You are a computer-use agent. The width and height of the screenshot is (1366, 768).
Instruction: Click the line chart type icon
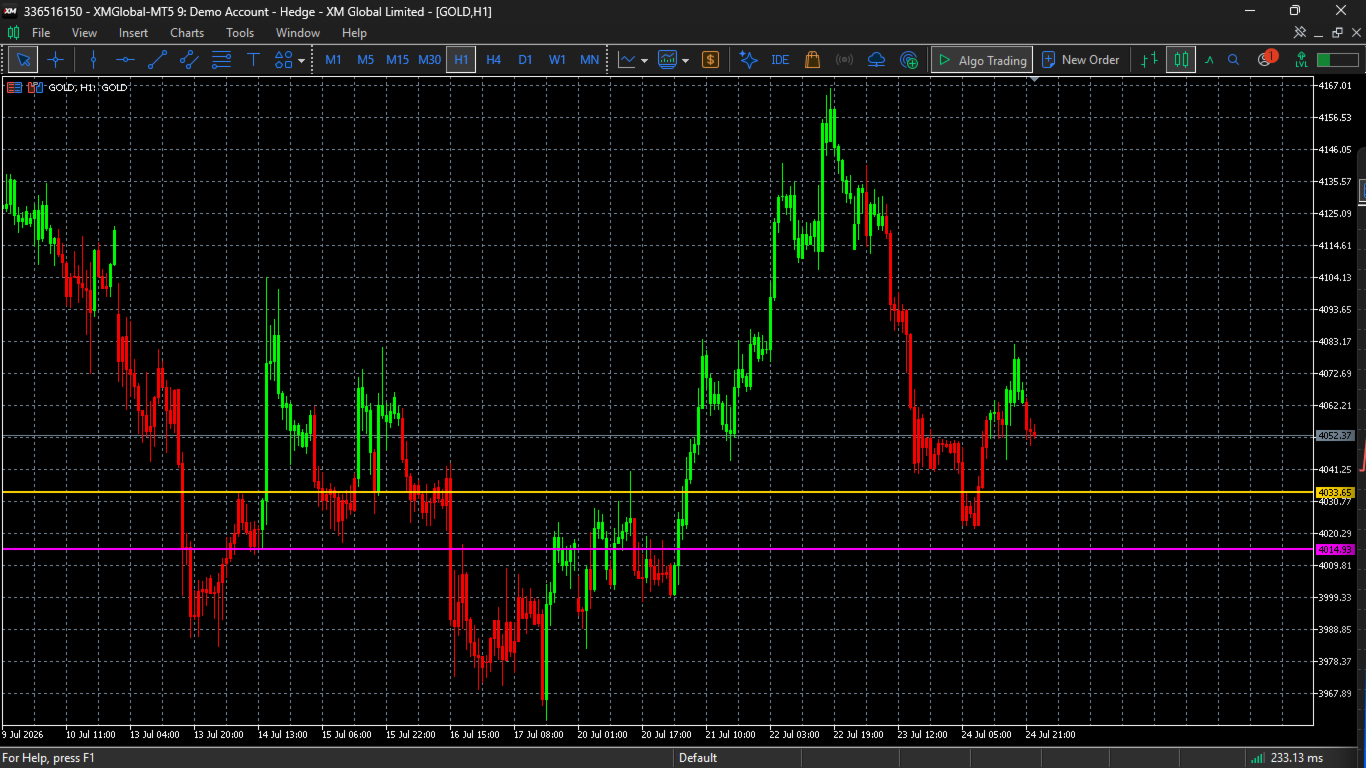tap(627, 60)
